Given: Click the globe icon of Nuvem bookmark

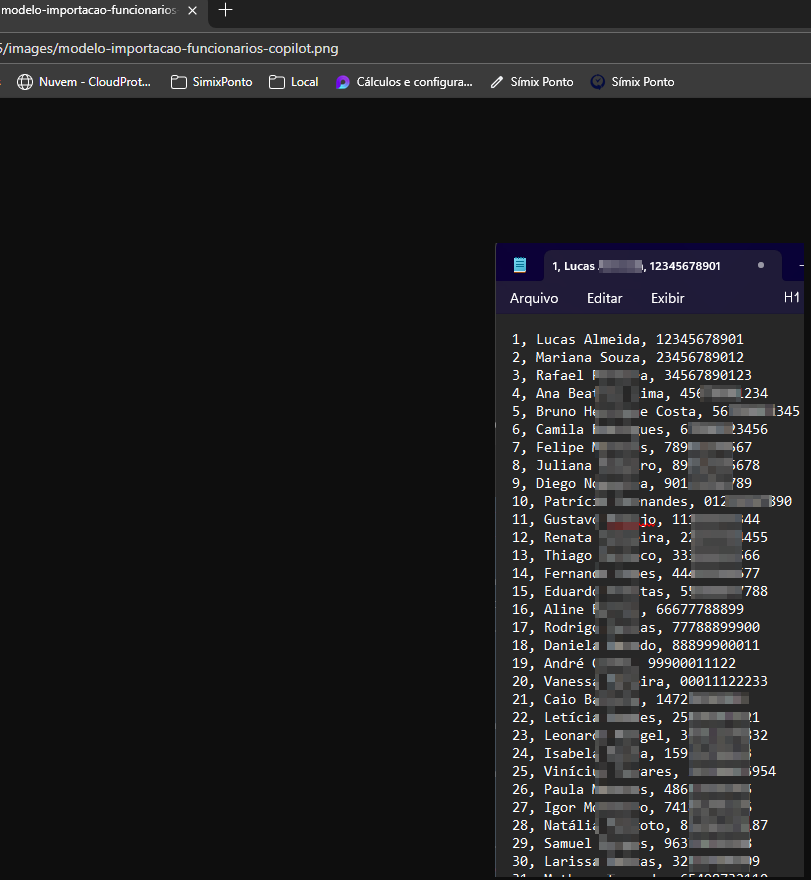Looking at the screenshot, I should click(25, 82).
